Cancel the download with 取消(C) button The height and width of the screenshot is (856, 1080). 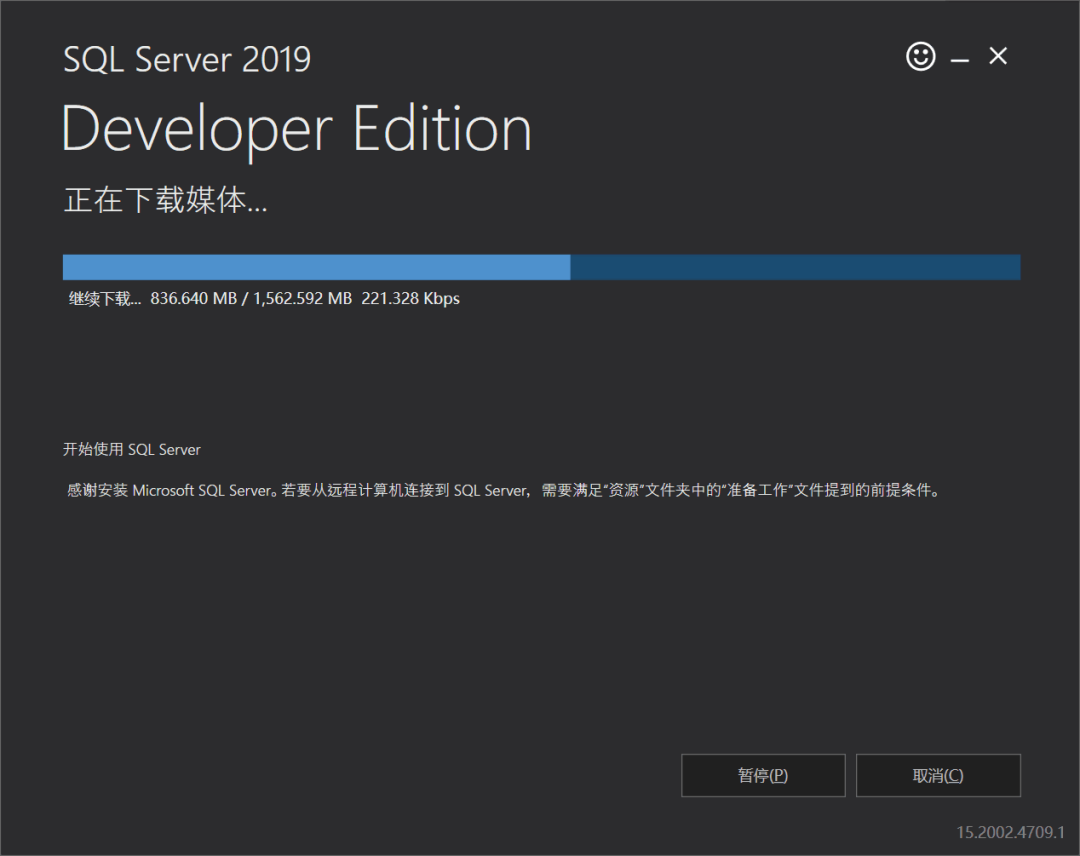(938, 775)
